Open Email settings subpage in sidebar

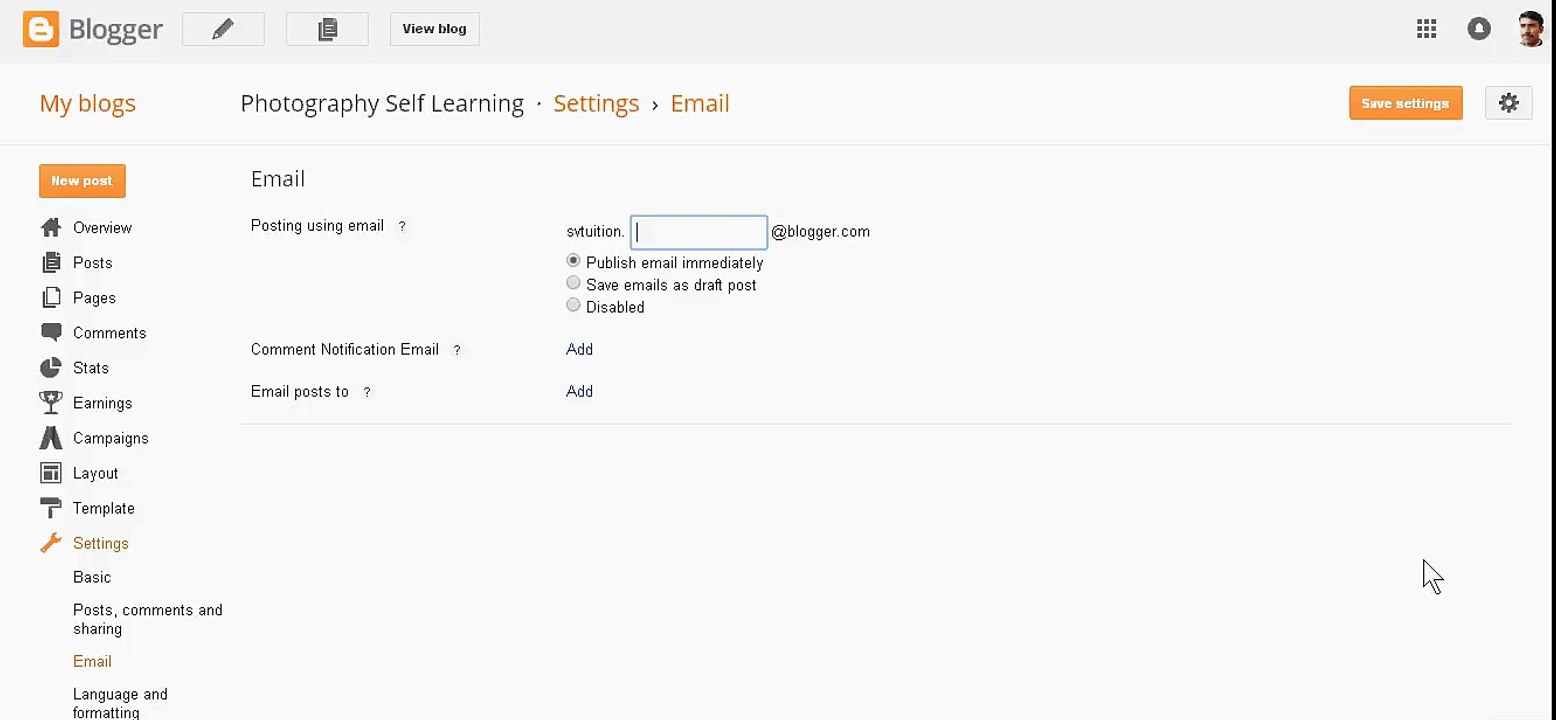pos(92,661)
